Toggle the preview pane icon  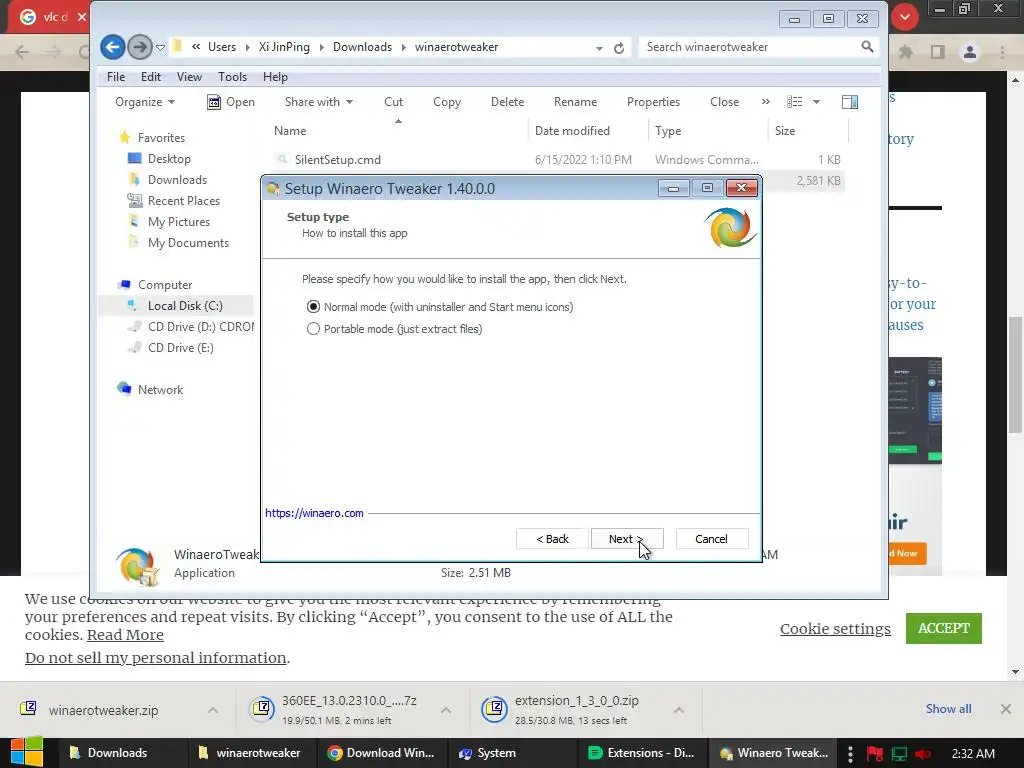850,102
